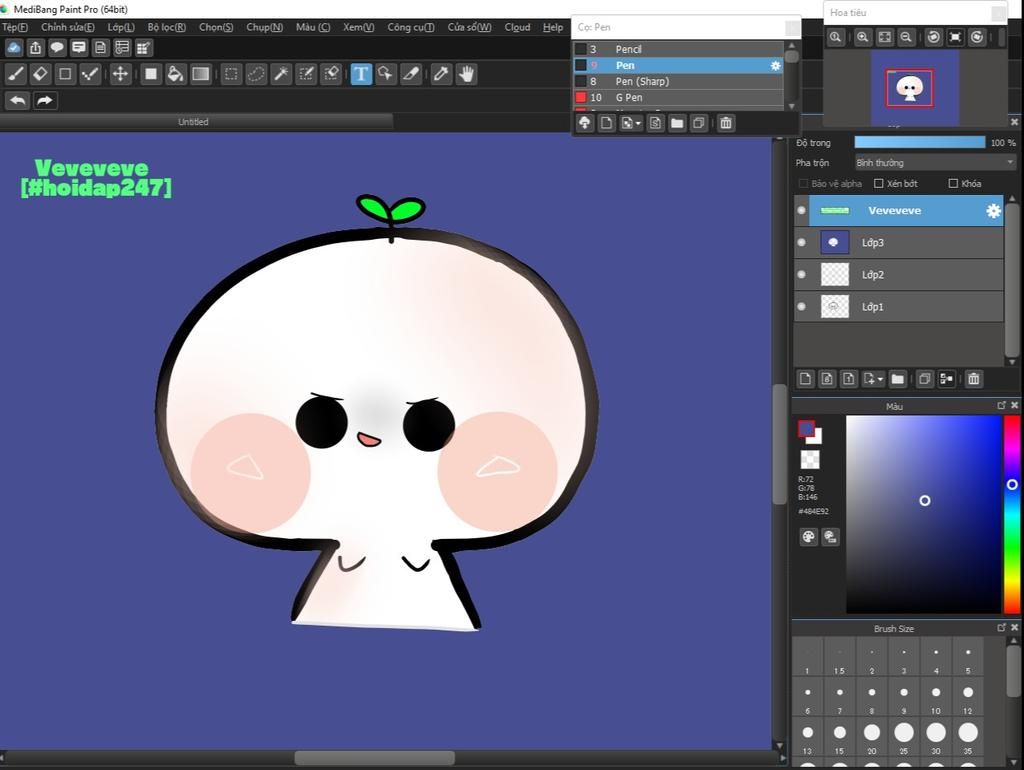
Task: Open the Bộ lọc(R) menu
Action: (167, 27)
